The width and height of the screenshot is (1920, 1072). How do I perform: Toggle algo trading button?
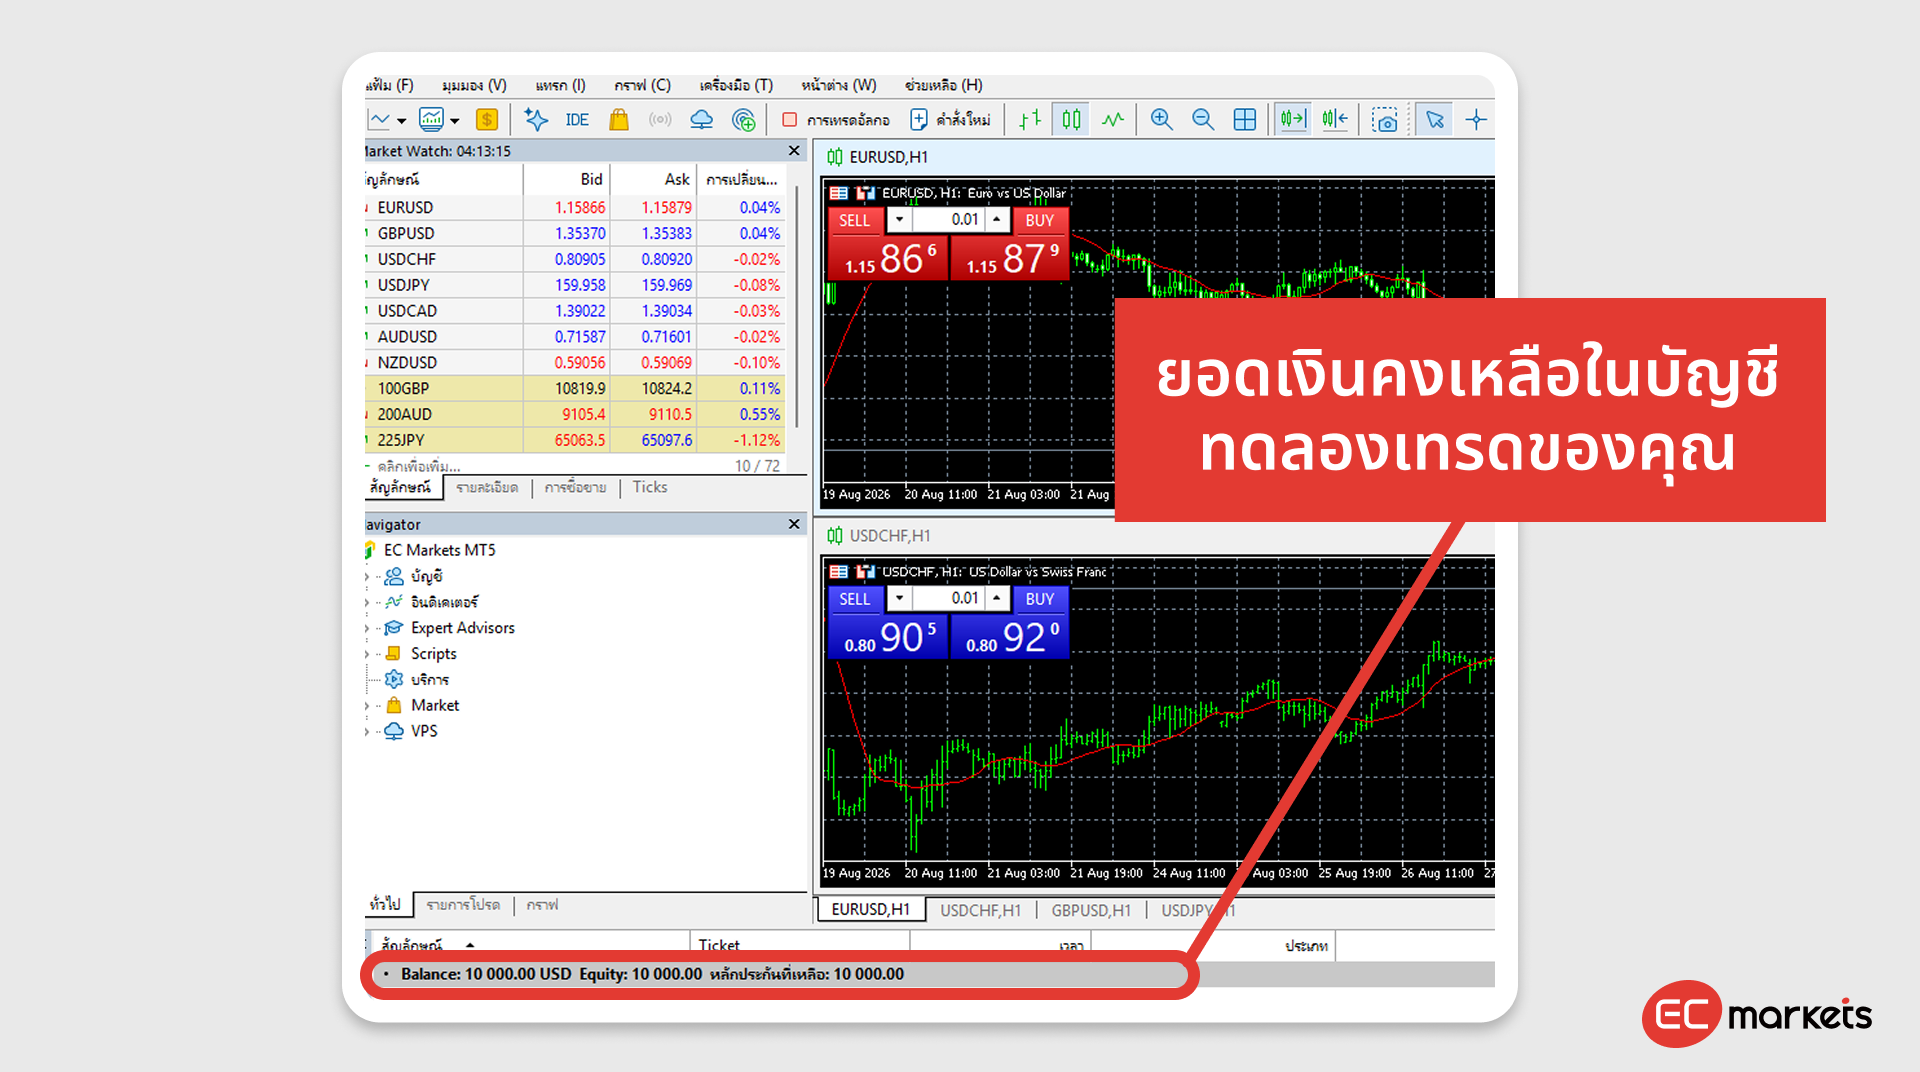coord(836,120)
